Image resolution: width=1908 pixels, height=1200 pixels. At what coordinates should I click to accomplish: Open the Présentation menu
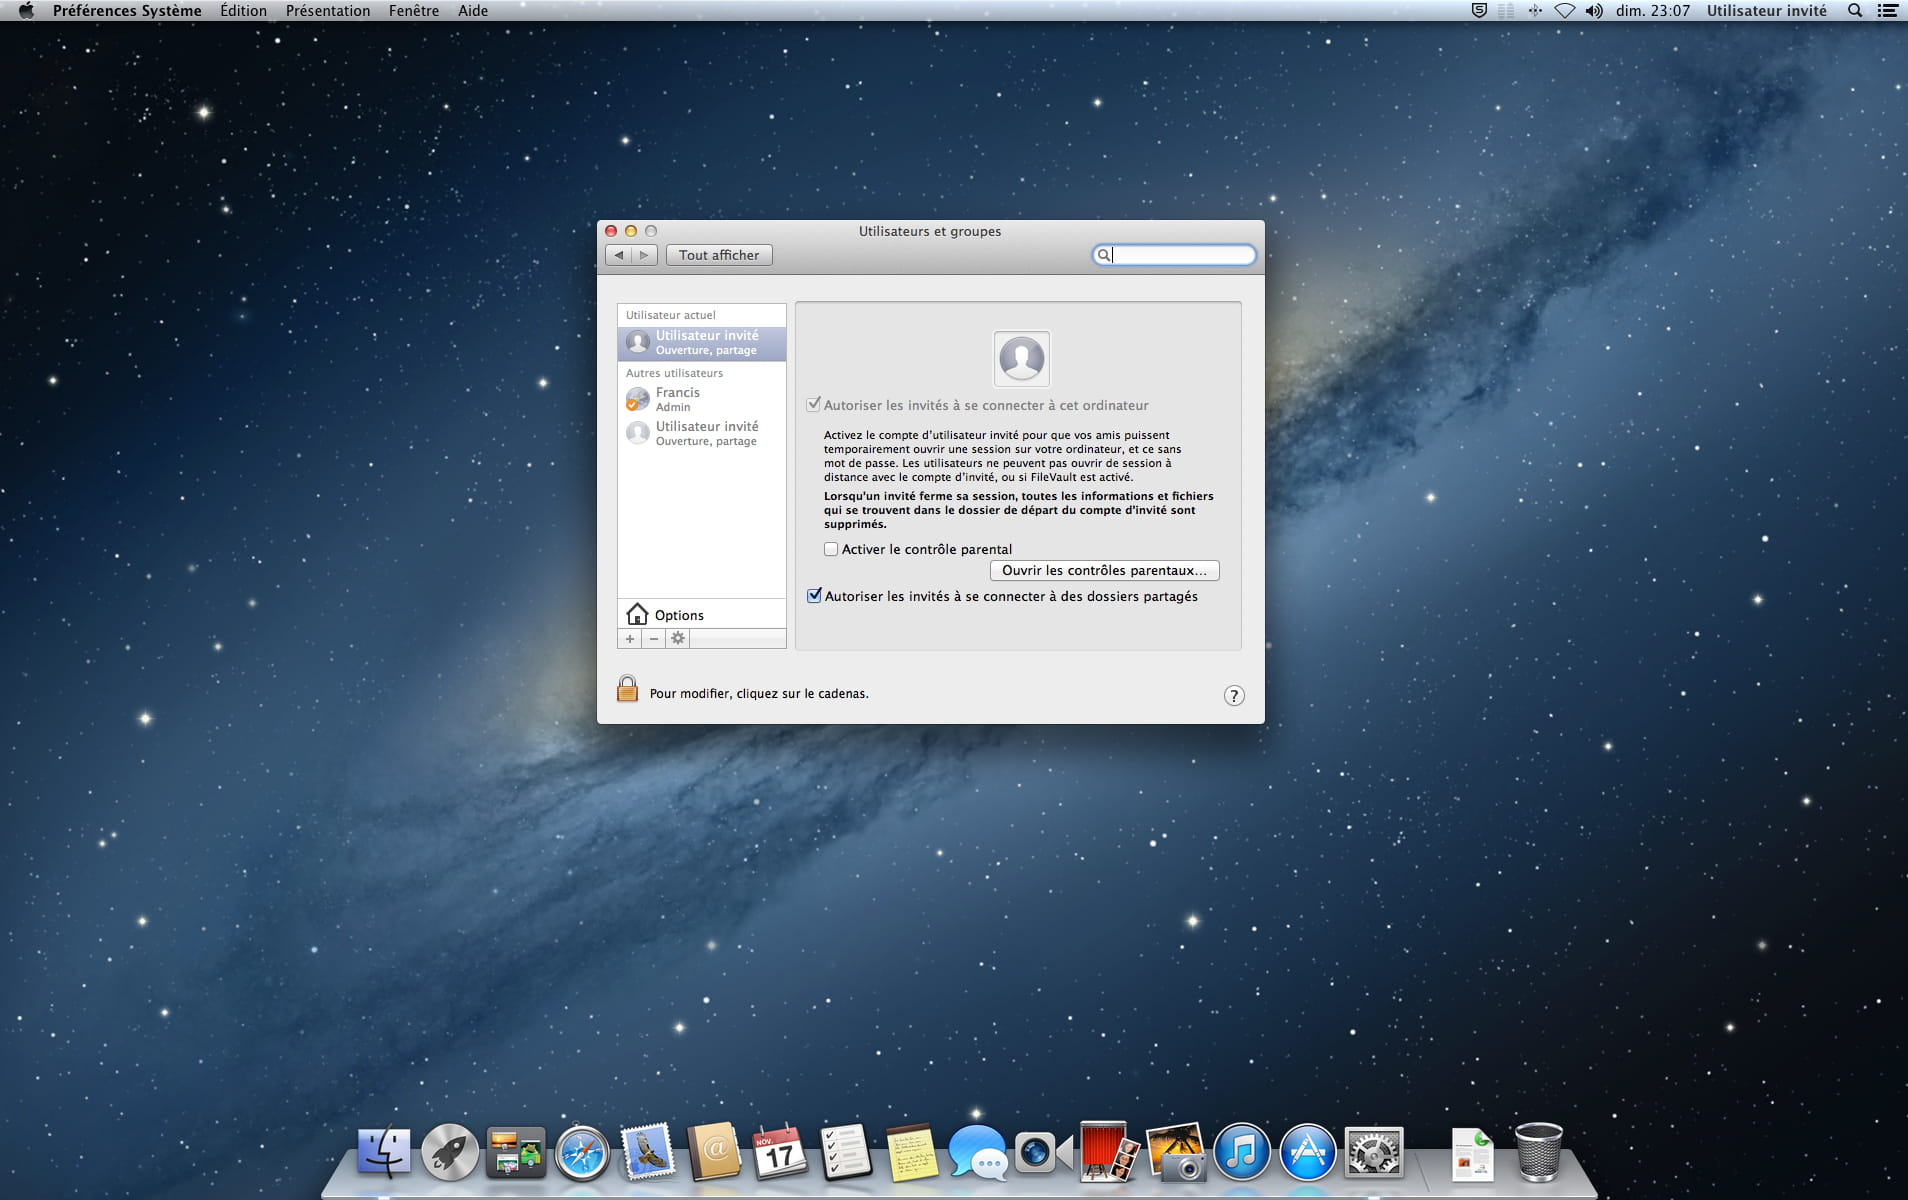pyautogui.click(x=327, y=11)
